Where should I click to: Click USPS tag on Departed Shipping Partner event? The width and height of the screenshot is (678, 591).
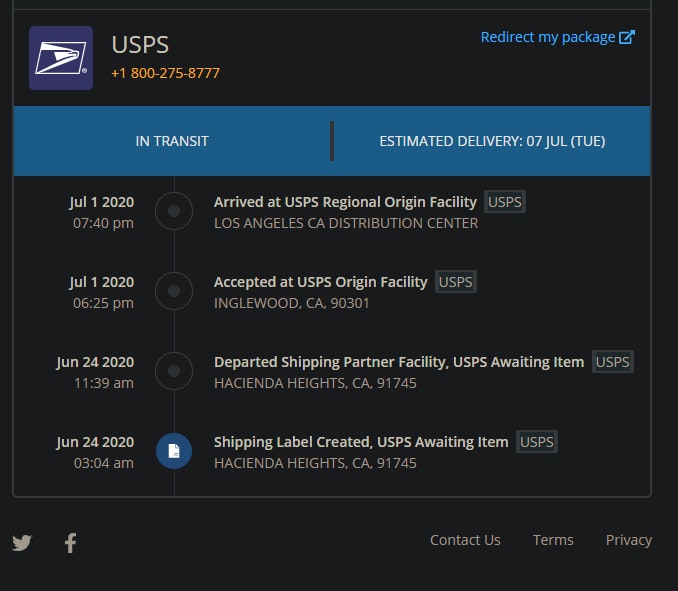(x=613, y=362)
